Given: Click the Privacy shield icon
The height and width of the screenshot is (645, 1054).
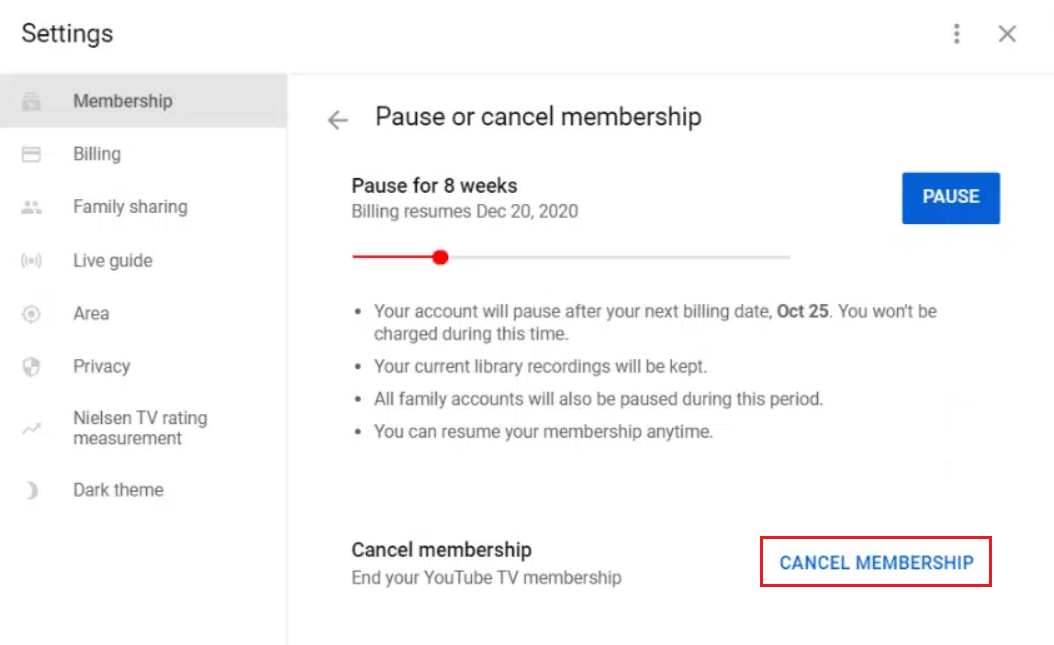Looking at the screenshot, I should [x=32, y=367].
